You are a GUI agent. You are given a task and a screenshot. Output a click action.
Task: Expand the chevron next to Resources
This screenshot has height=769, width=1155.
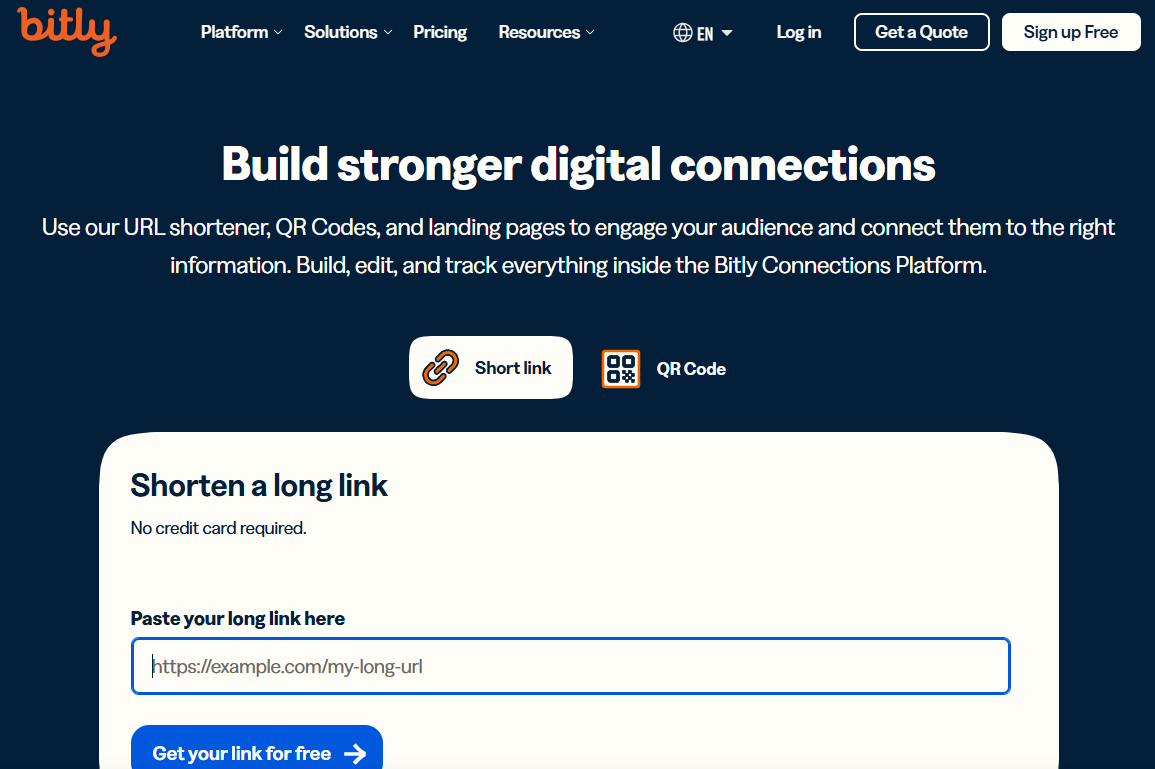click(x=590, y=33)
